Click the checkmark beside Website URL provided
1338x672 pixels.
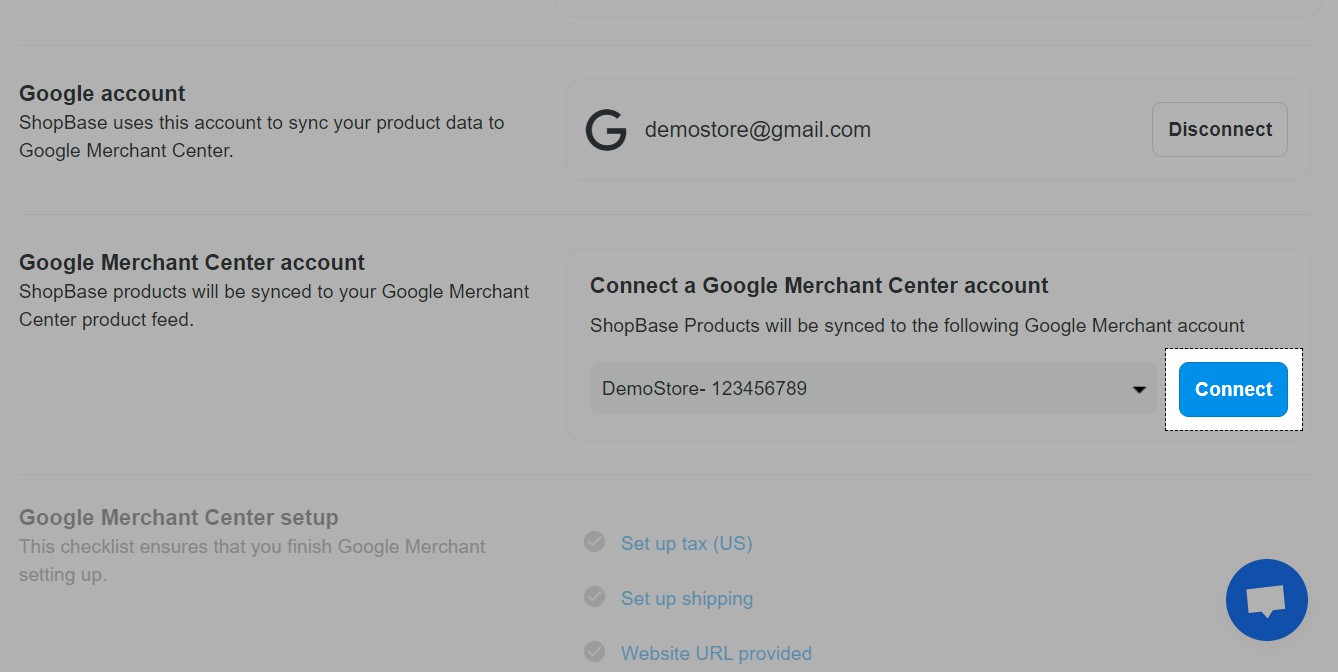(x=594, y=652)
